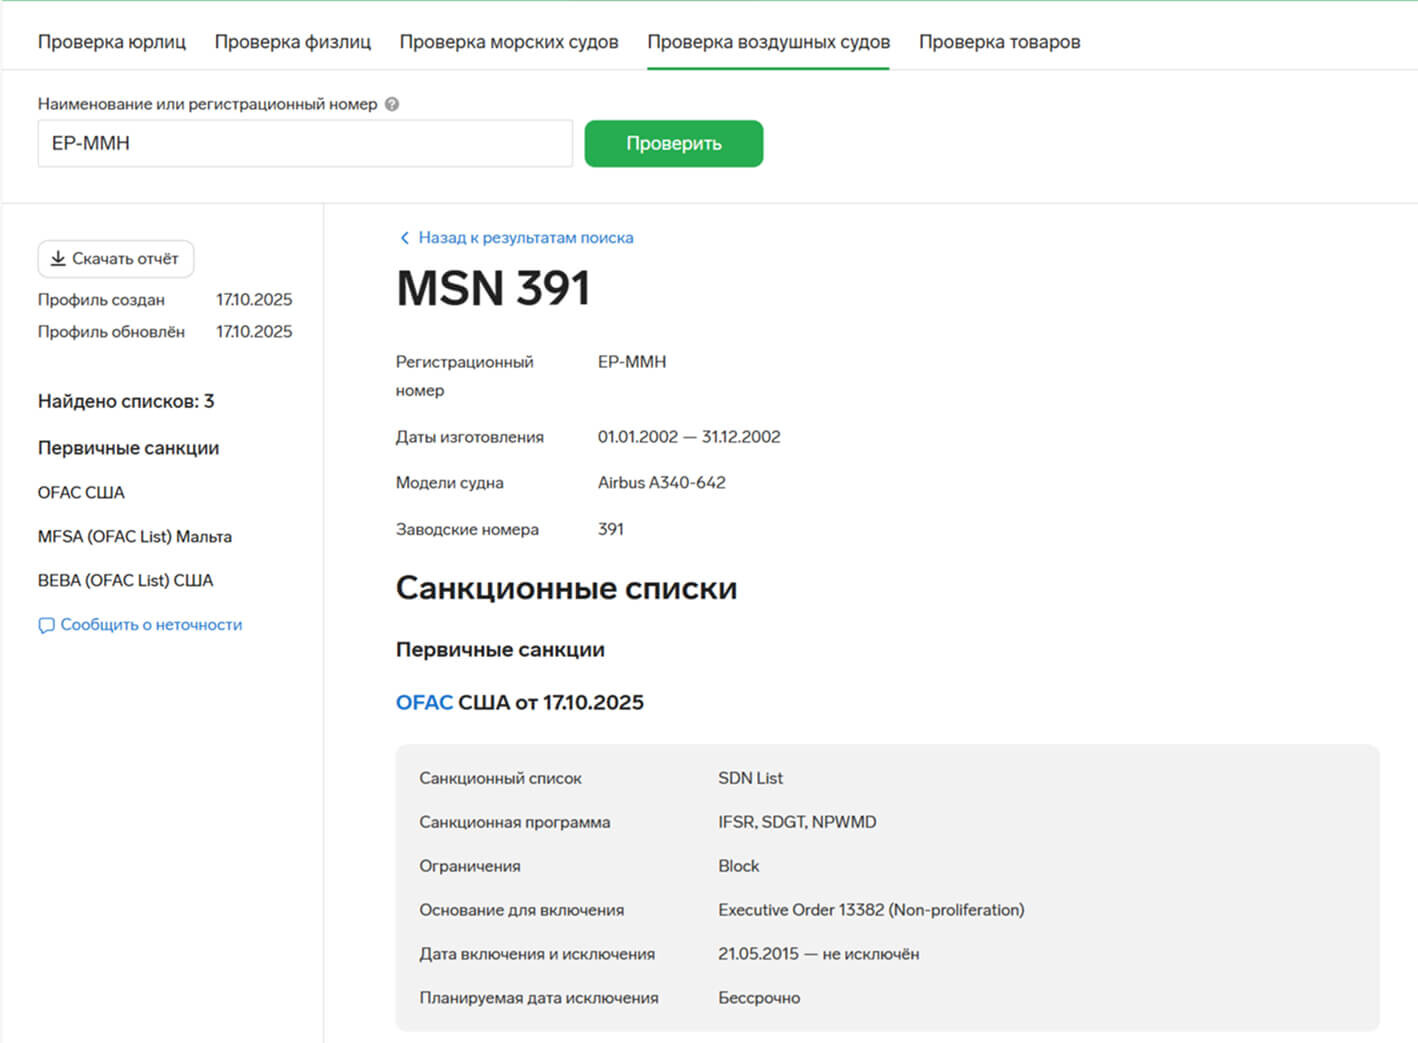Viewport: 1418px width, 1043px height.
Task: Select BEBA (OFAC List) США in the sidebar
Action: 125,581
